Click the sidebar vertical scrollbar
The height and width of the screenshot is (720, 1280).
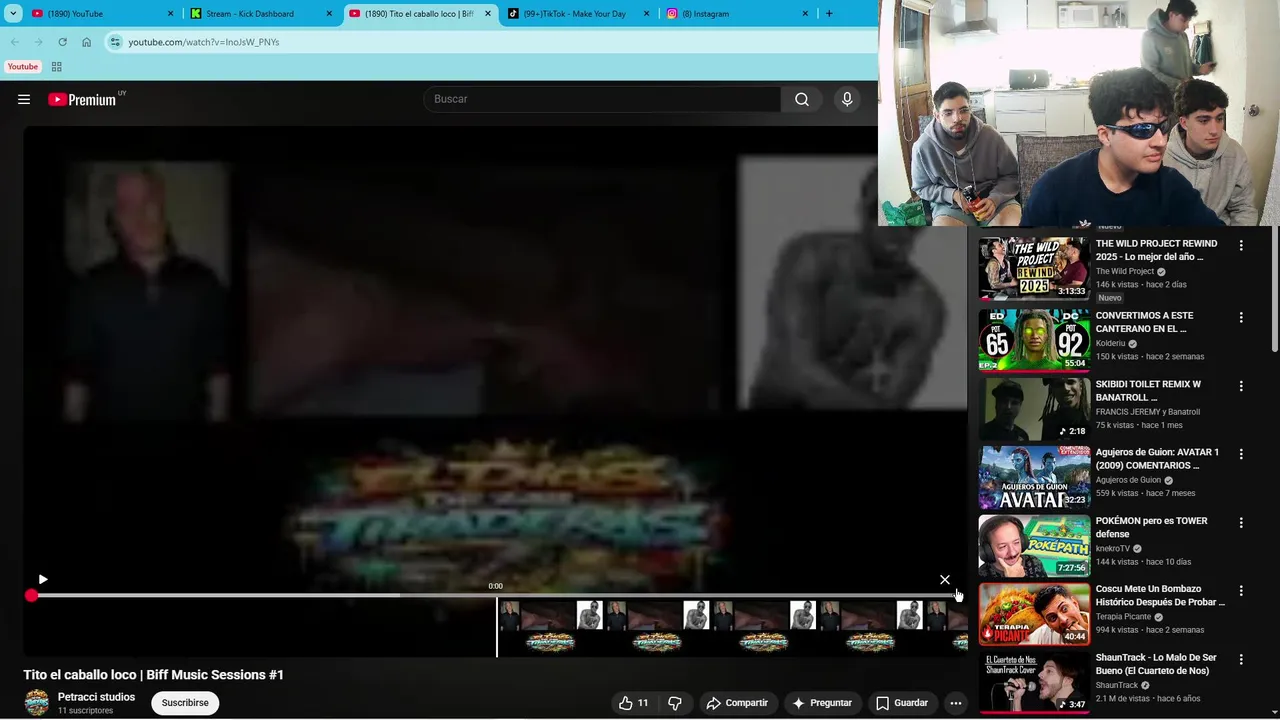tap(1275, 290)
